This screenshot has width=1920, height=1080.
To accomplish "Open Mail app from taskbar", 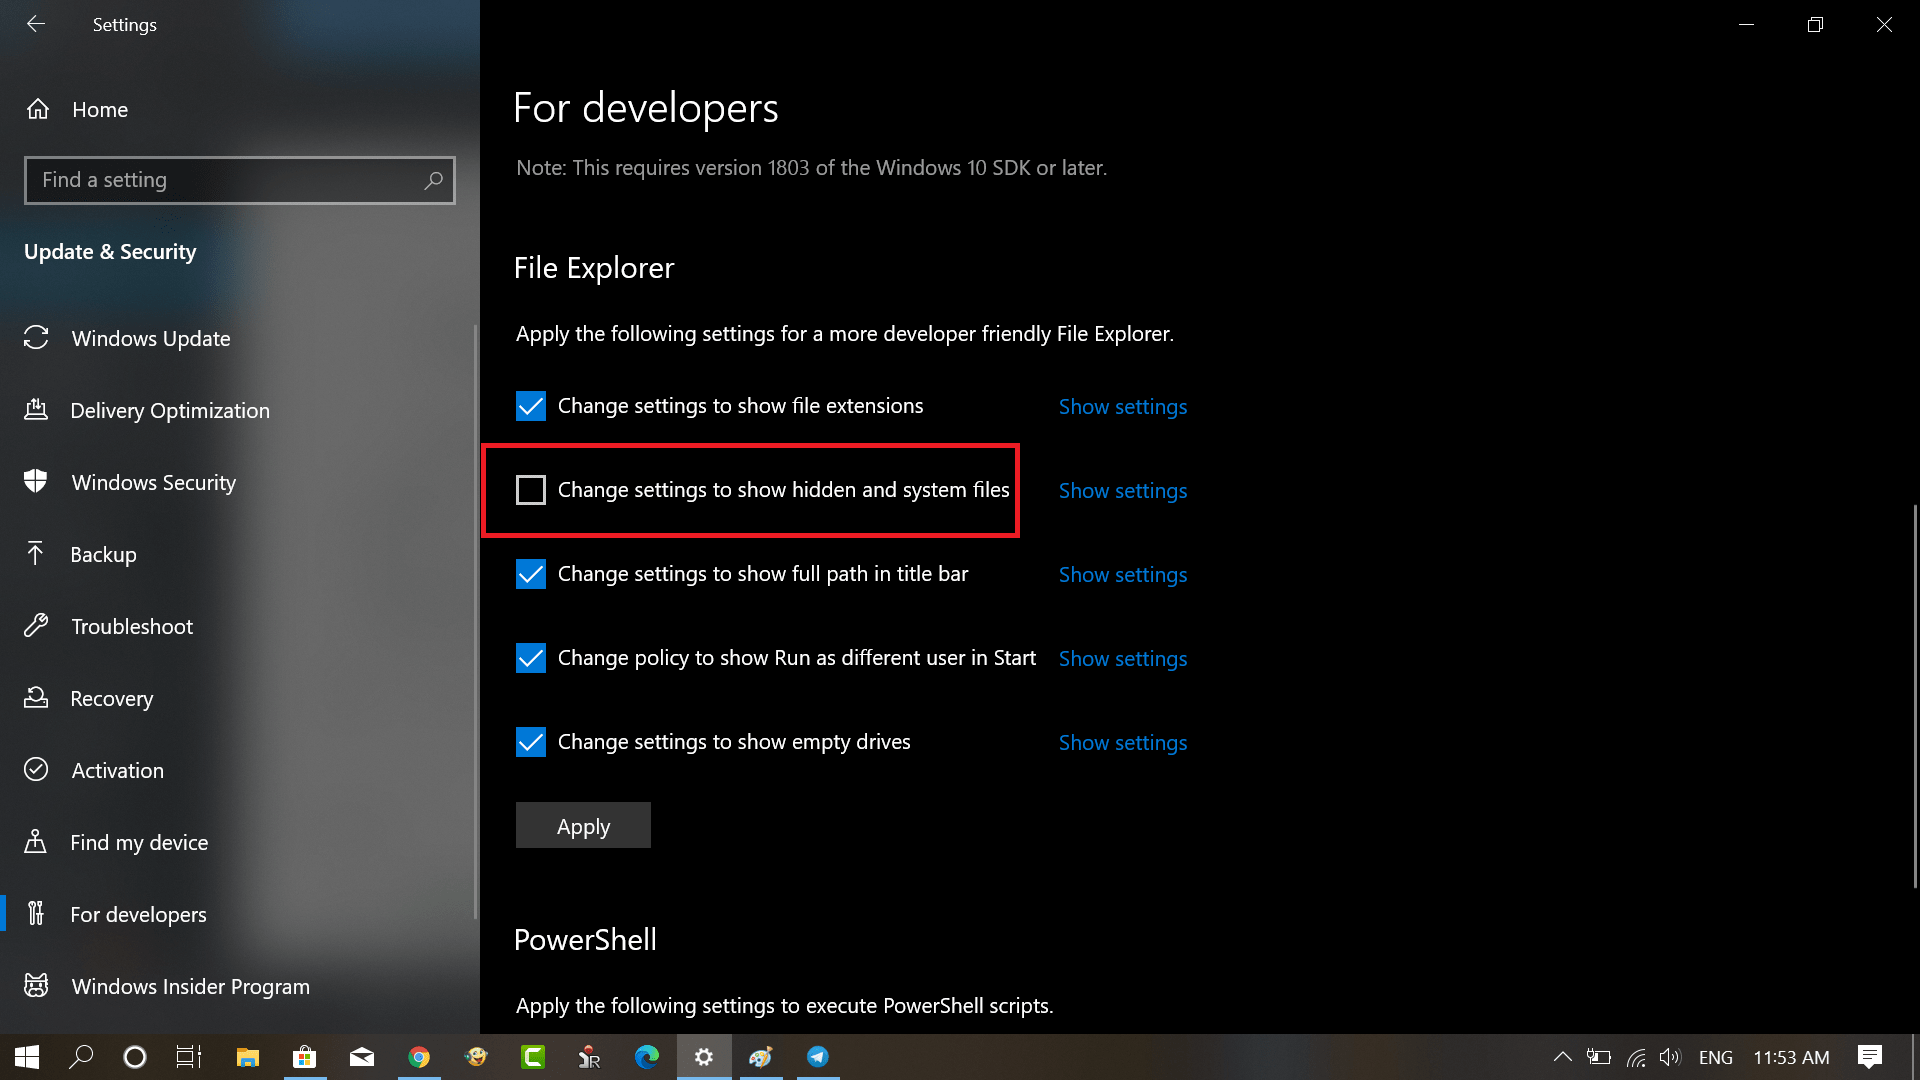I will [362, 1057].
